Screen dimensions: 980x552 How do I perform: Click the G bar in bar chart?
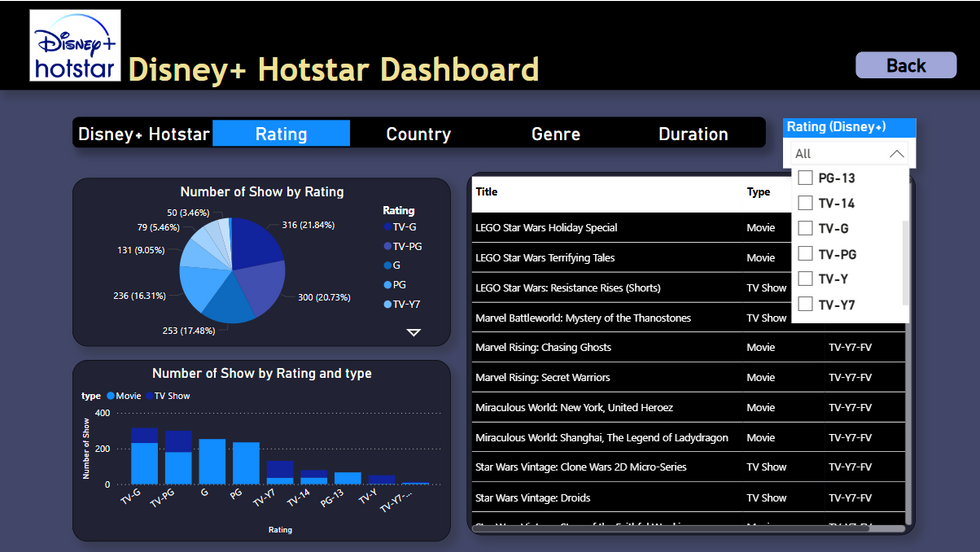tap(212, 461)
